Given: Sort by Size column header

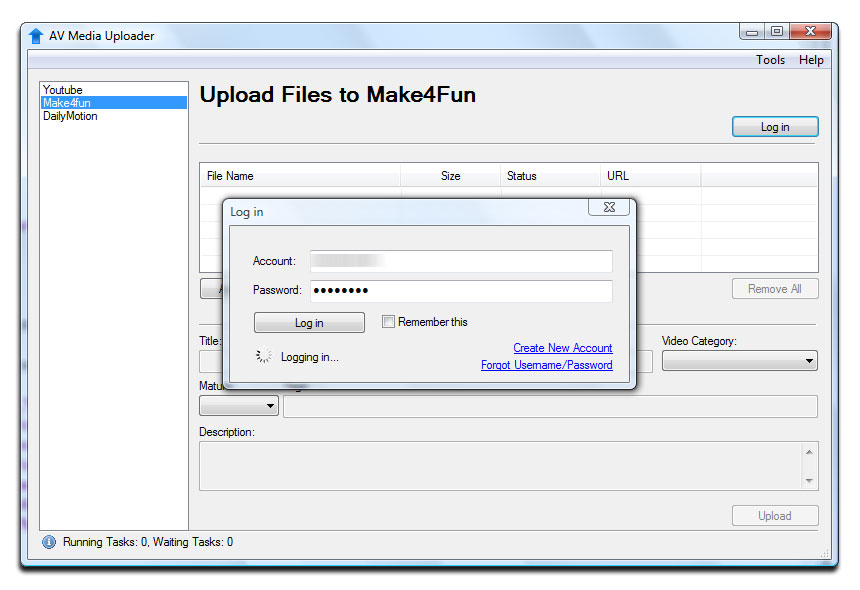Looking at the screenshot, I should coord(450,176).
